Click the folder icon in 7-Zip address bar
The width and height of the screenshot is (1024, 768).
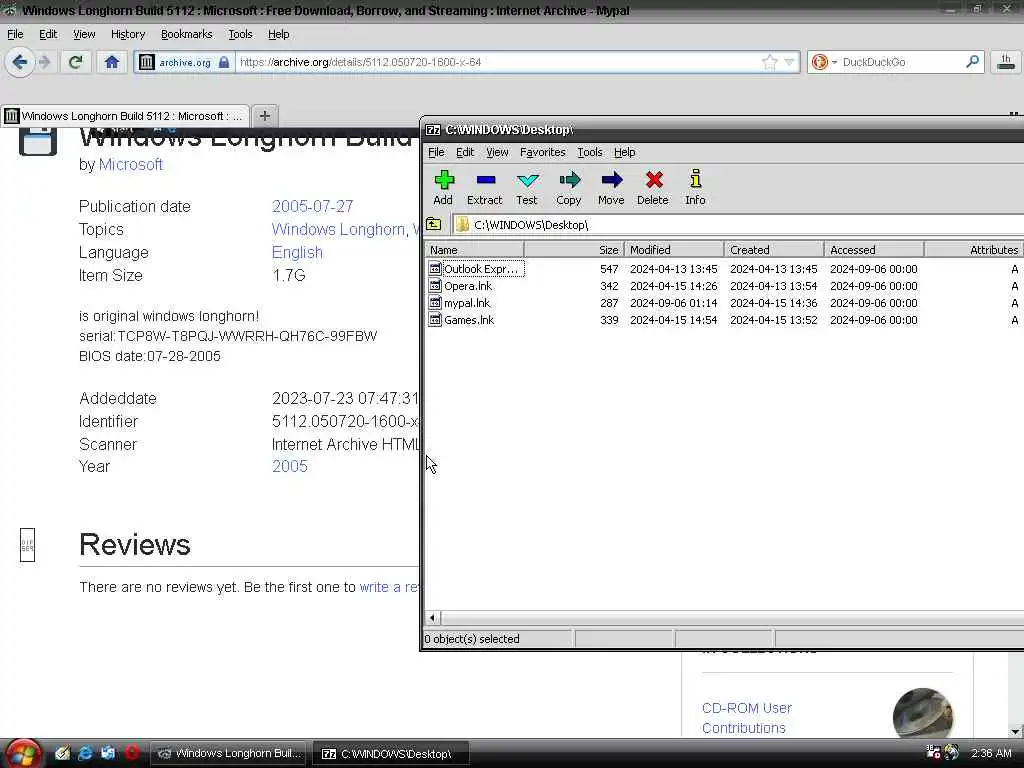tap(462, 225)
